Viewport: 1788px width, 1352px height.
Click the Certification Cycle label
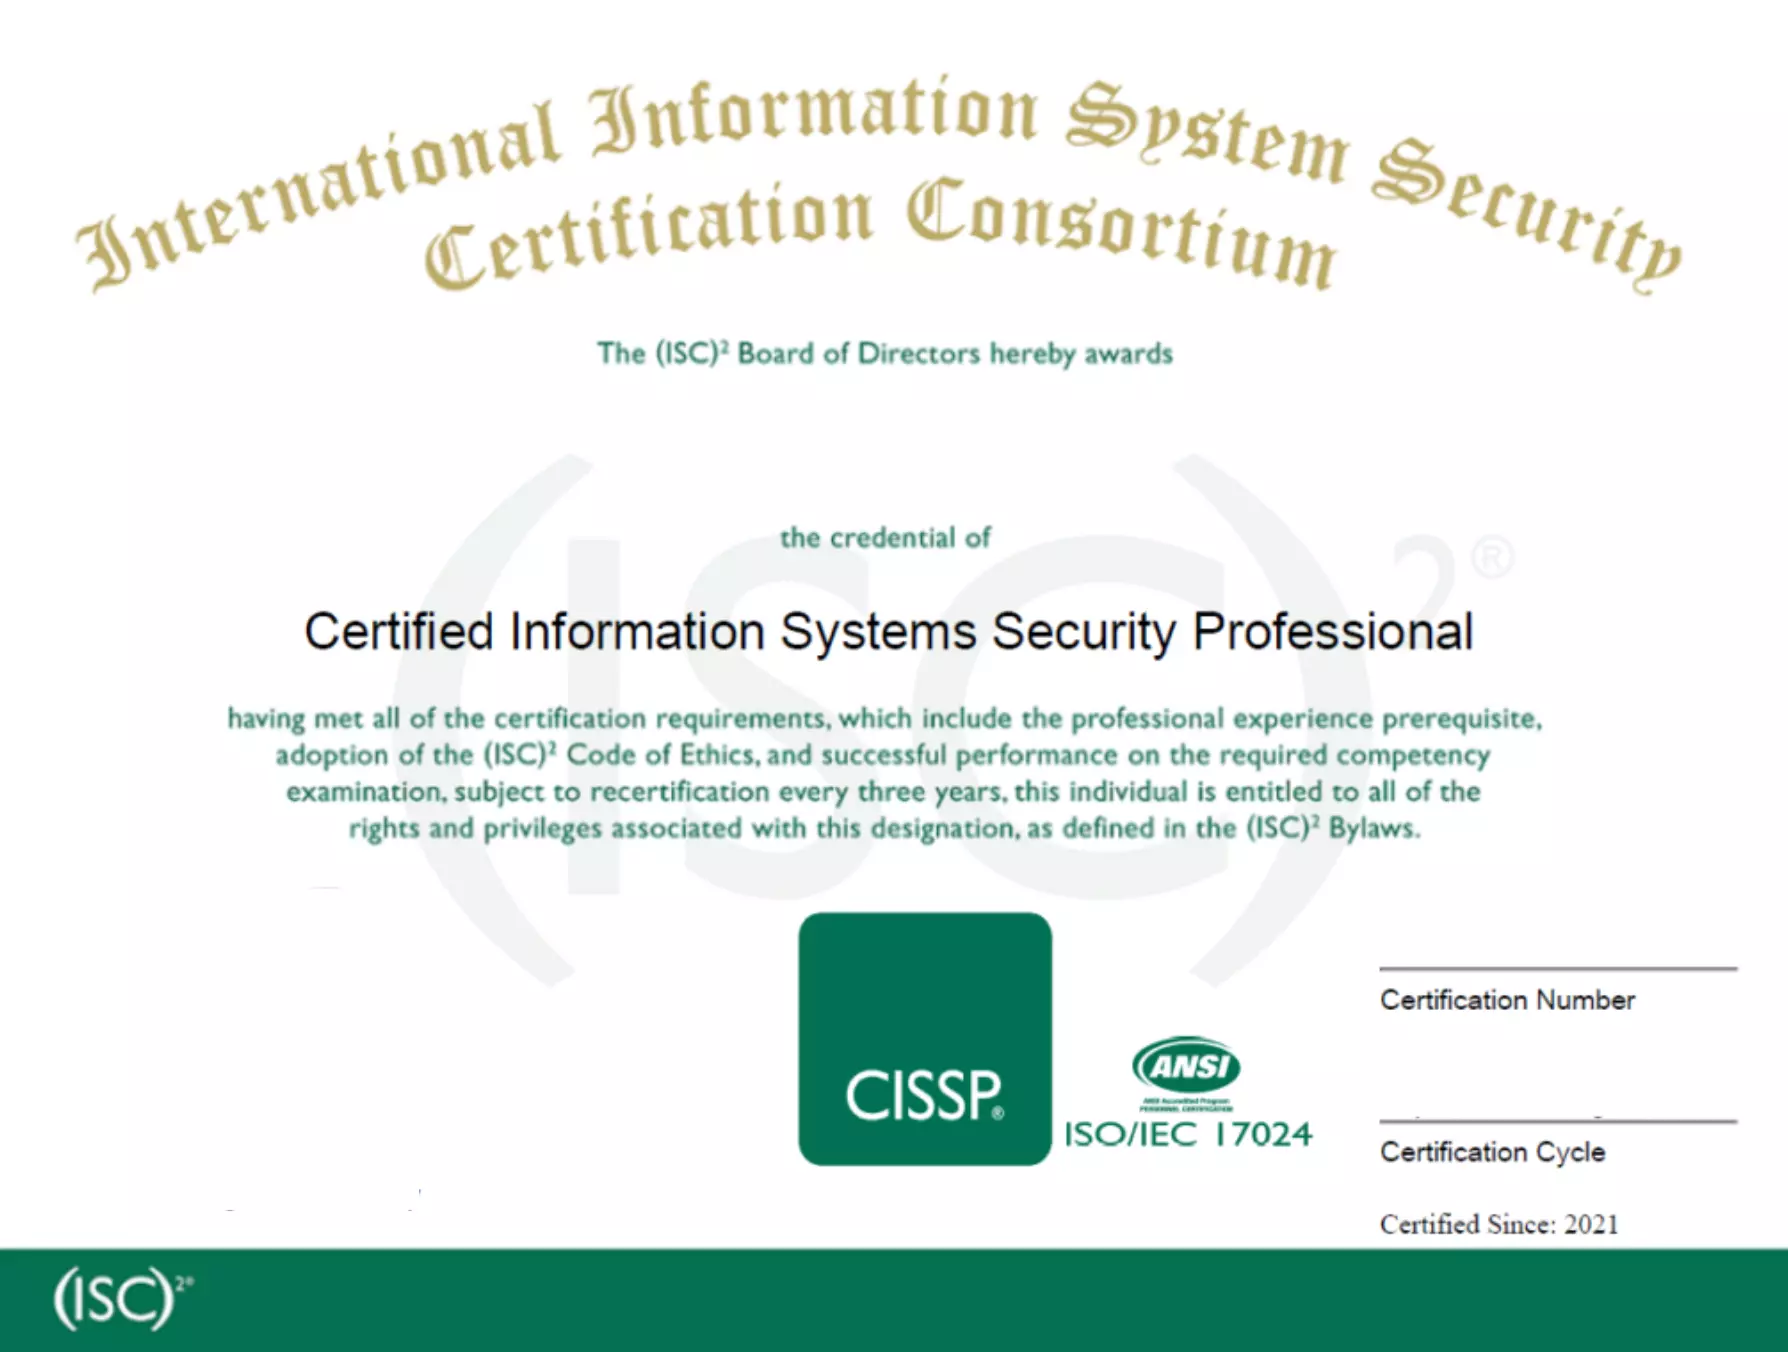[1491, 1152]
